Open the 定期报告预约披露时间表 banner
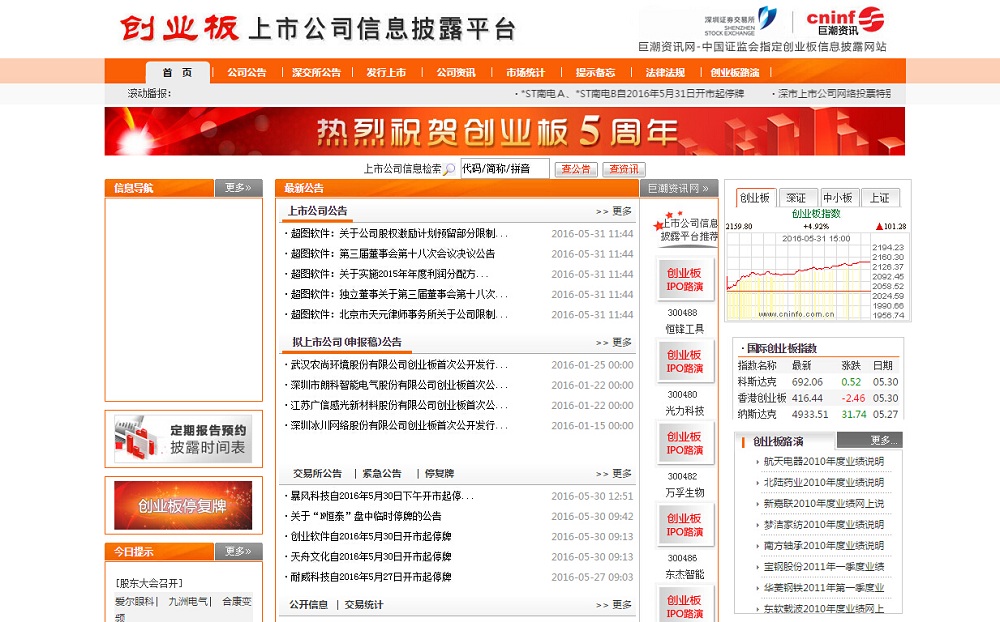The height and width of the screenshot is (622, 1000). [183, 439]
